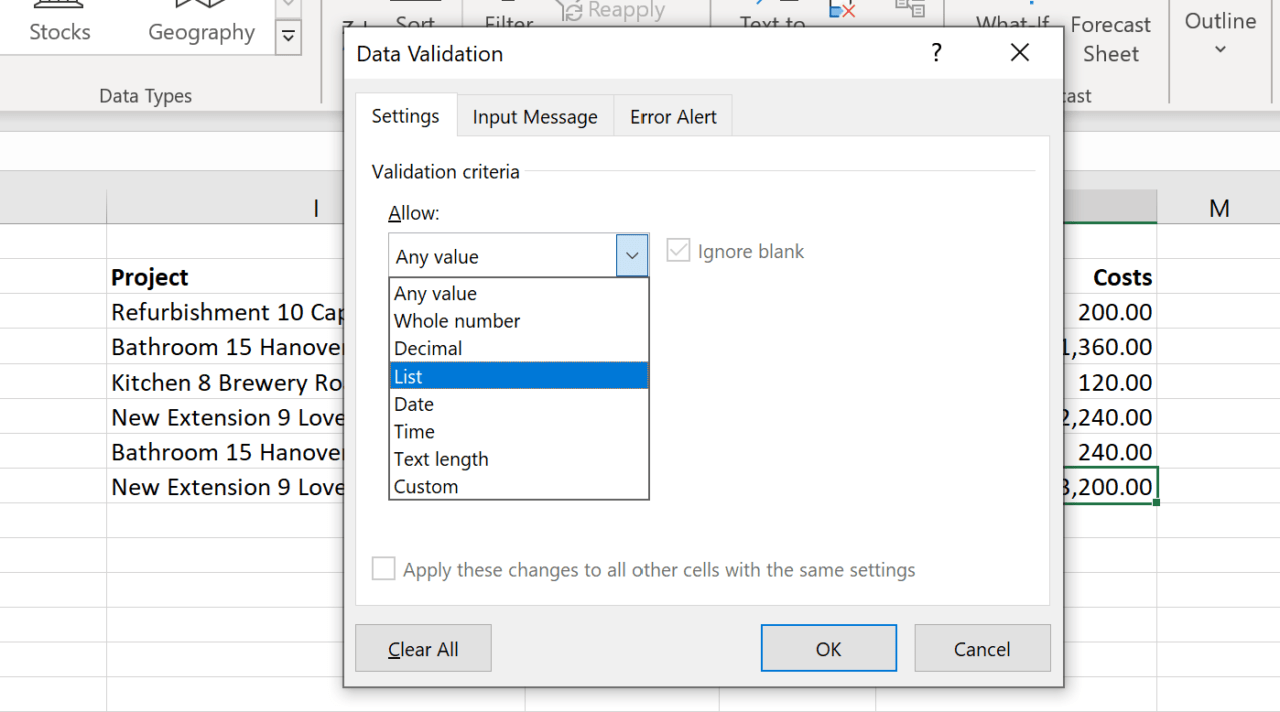
Task: Check apply changes to all other cells
Action: 383,568
